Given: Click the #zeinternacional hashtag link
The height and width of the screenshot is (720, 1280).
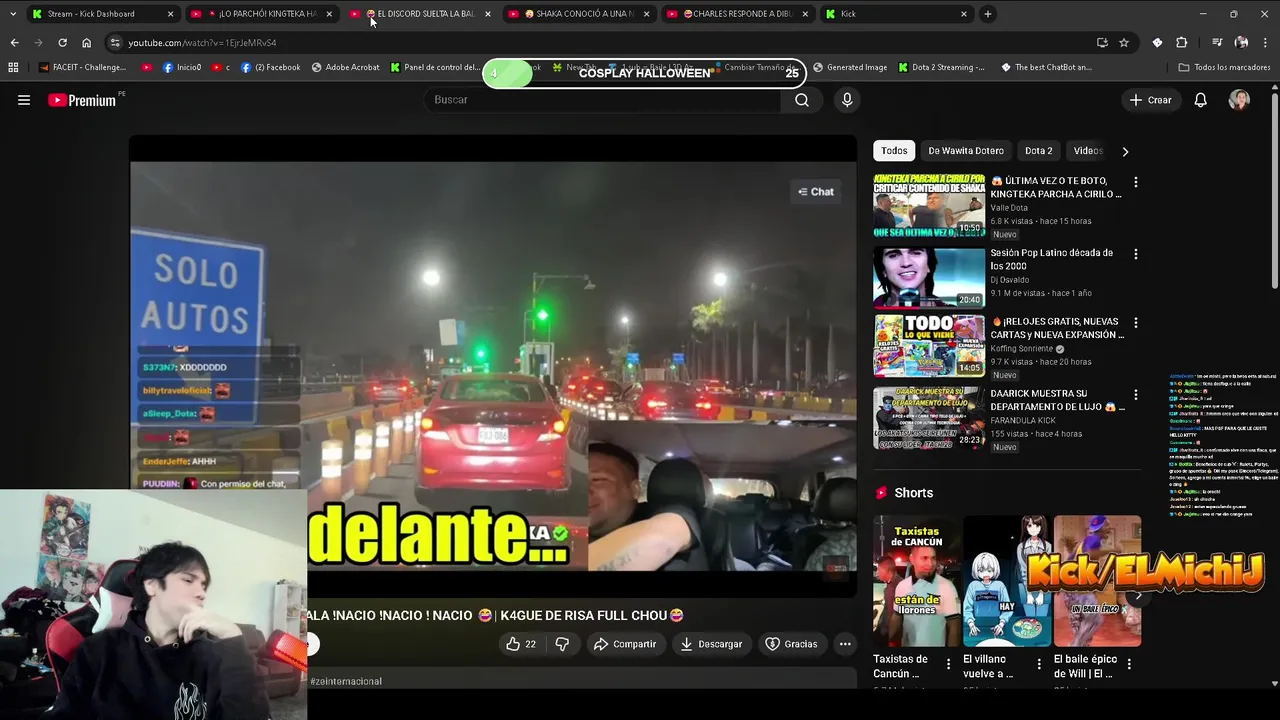Looking at the screenshot, I should 346,681.
